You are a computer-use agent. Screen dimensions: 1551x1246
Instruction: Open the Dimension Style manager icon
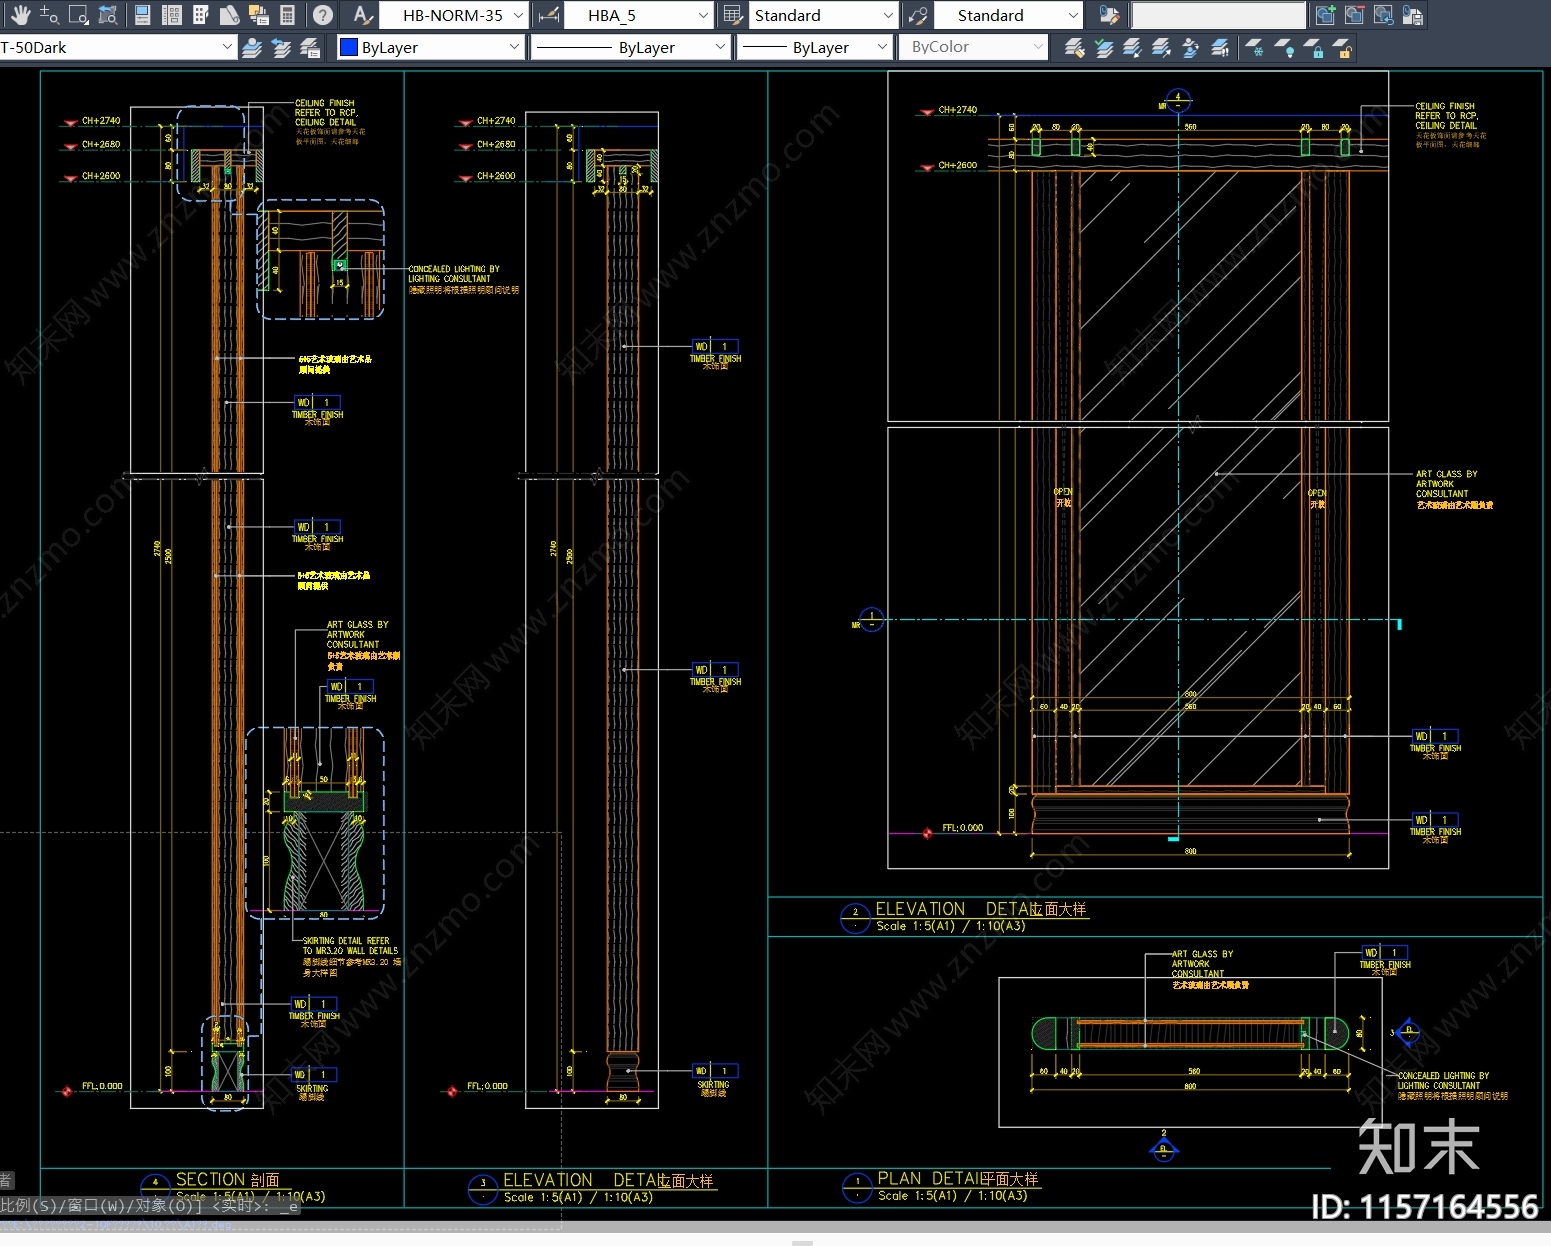[x=548, y=15]
